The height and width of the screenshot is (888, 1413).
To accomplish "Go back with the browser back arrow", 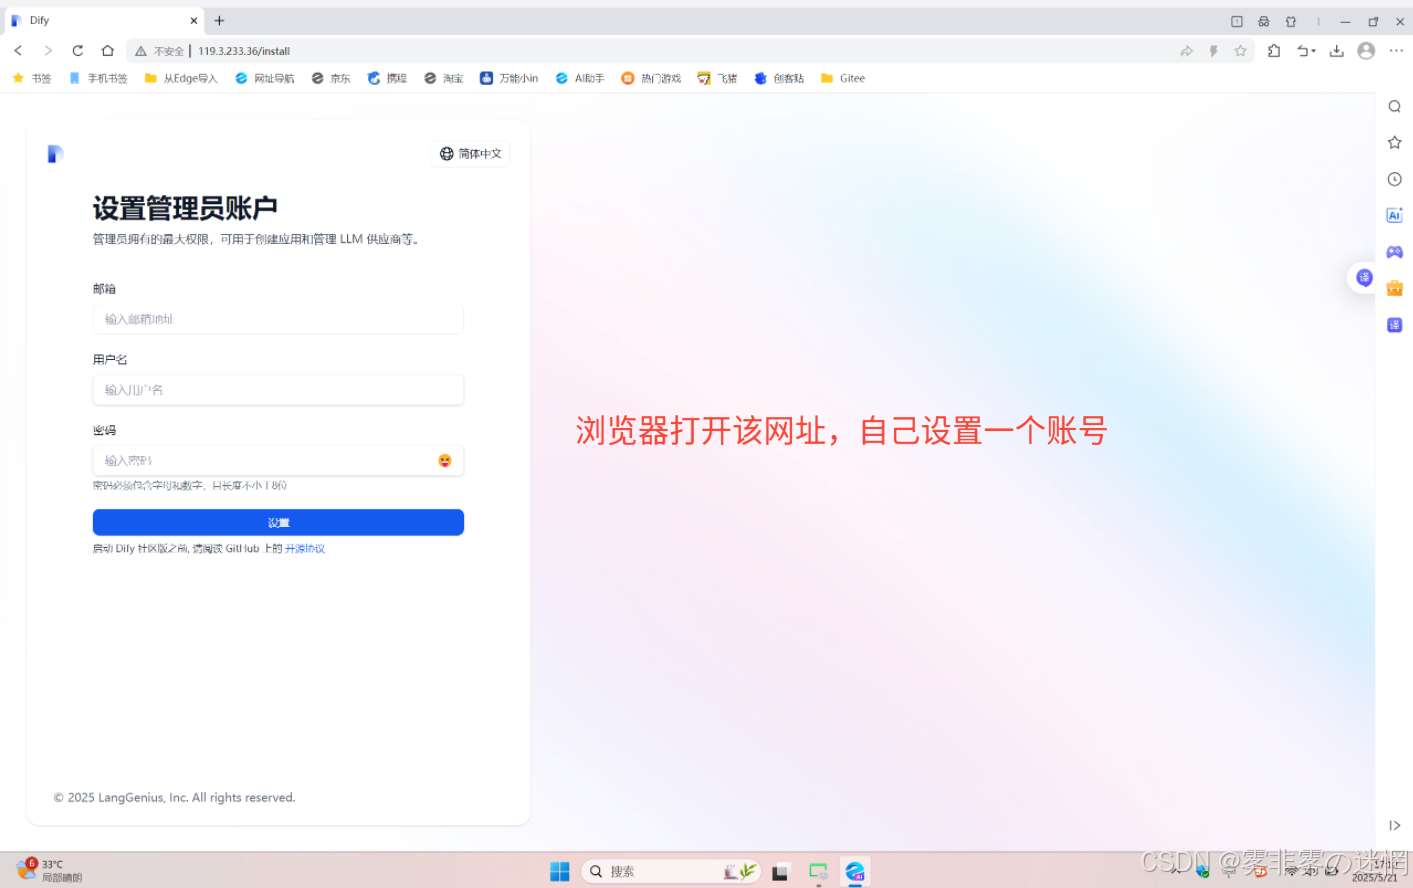I will pos(18,51).
